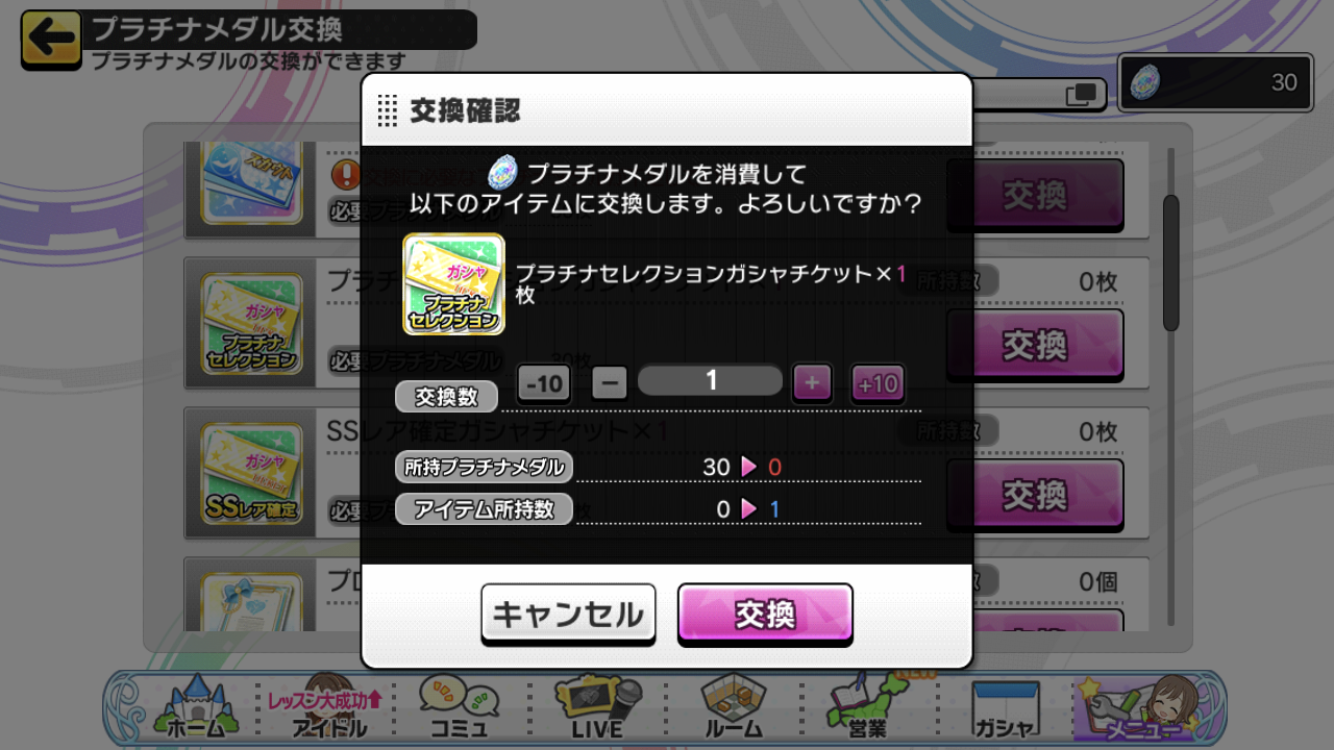The height and width of the screenshot is (750, 1334).
Task: Open the ガシャ icon in bottom bar
Action: (x=1006, y=710)
